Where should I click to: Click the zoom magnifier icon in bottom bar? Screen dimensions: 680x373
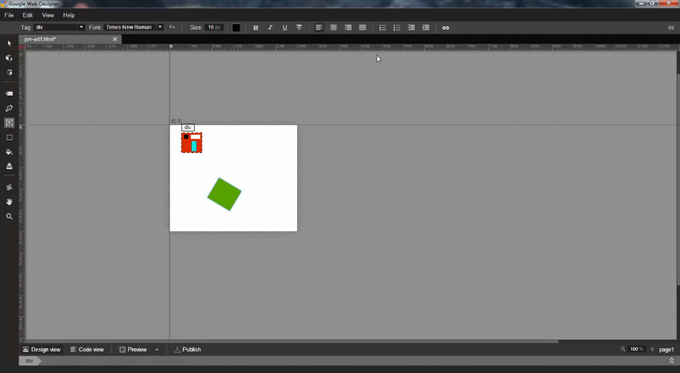tap(623, 349)
